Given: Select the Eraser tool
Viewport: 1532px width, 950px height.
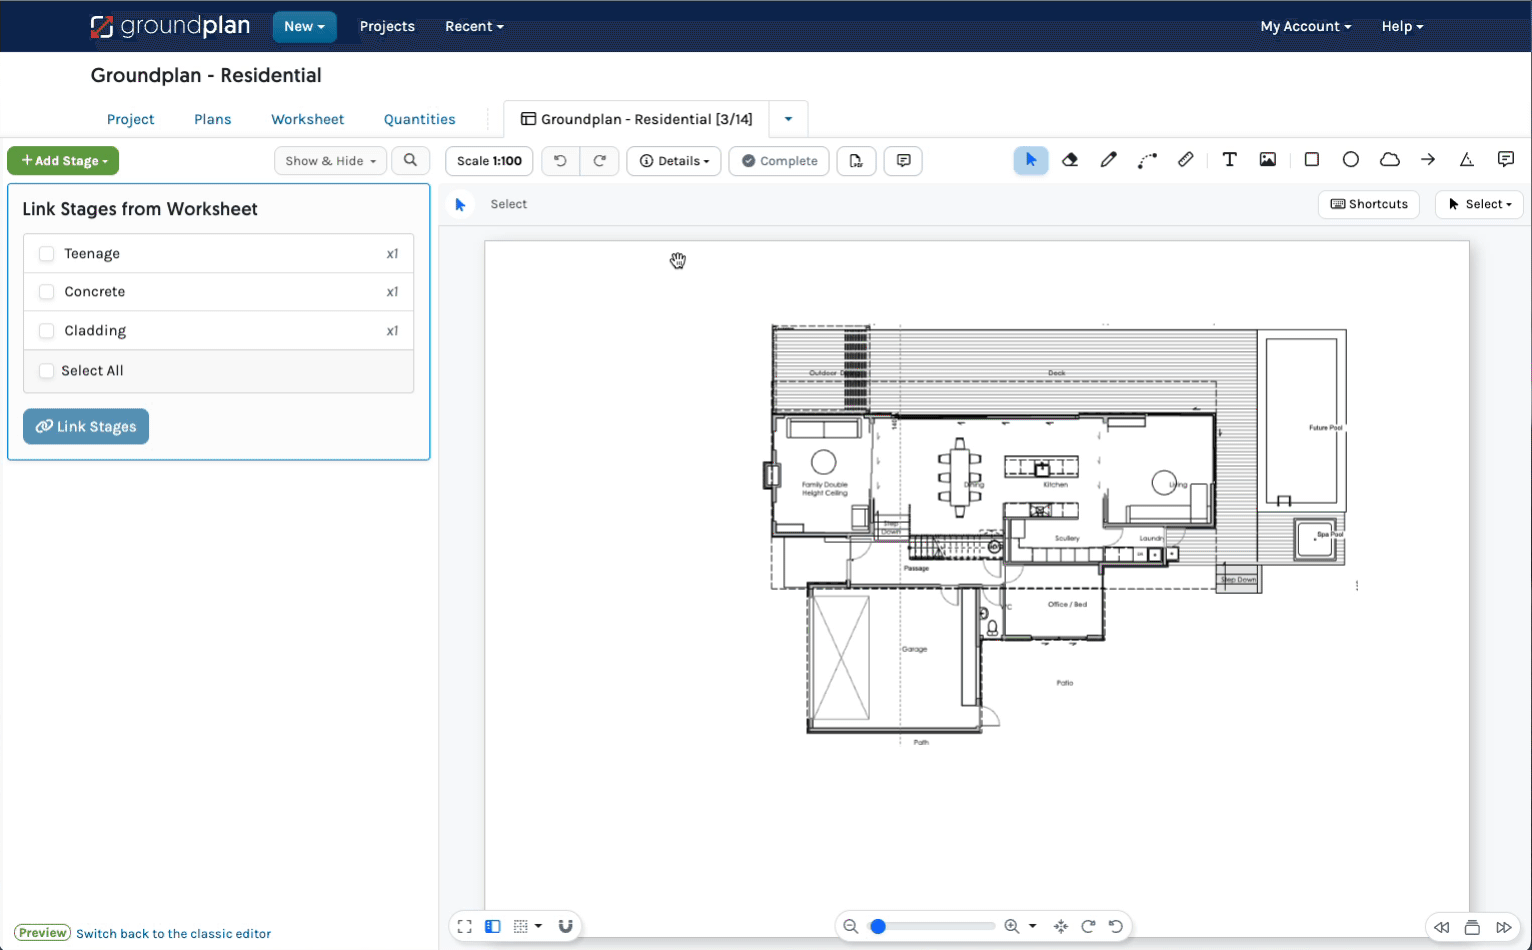Looking at the screenshot, I should pyautogui.click(x=1070, y=160).
